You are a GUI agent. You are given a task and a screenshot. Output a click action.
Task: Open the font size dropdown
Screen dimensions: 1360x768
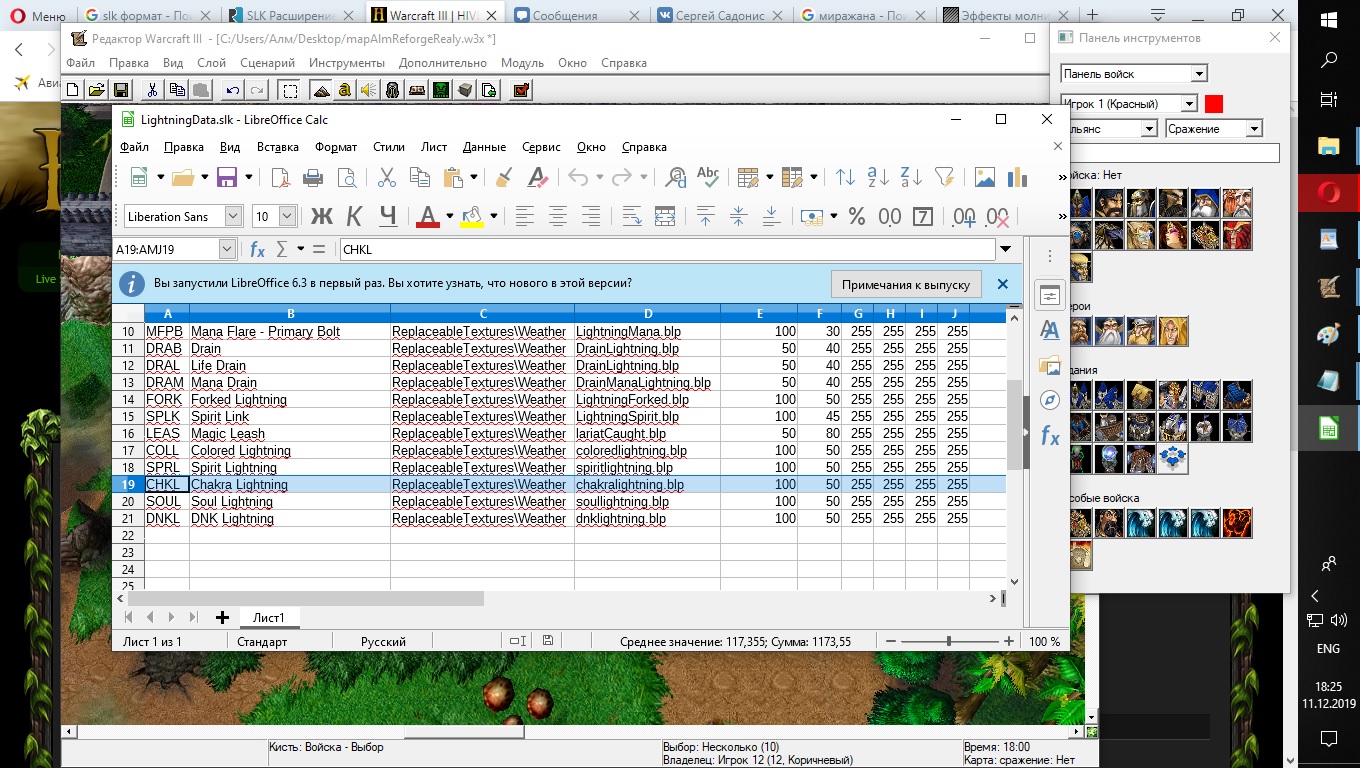(x=287, y=216)
